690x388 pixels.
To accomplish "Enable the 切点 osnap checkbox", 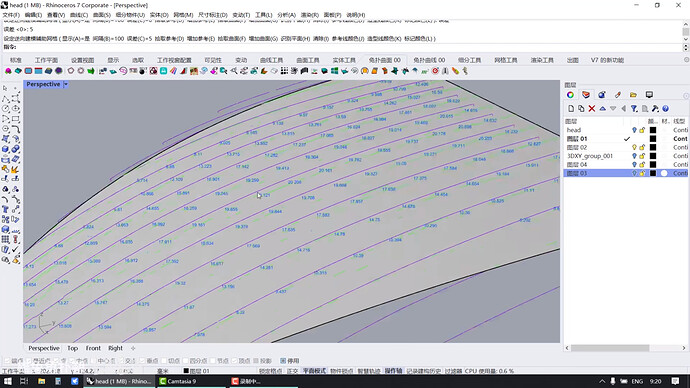I will tap(164, 361).
